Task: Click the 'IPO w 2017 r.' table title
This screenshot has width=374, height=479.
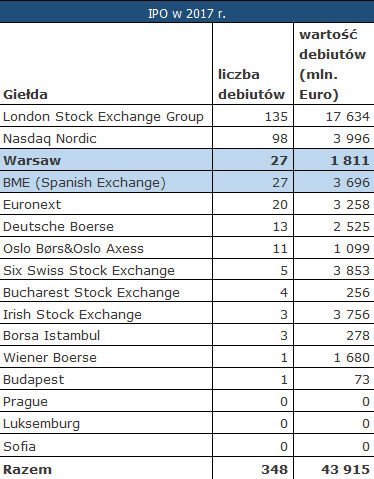Action: pos(187,13)
